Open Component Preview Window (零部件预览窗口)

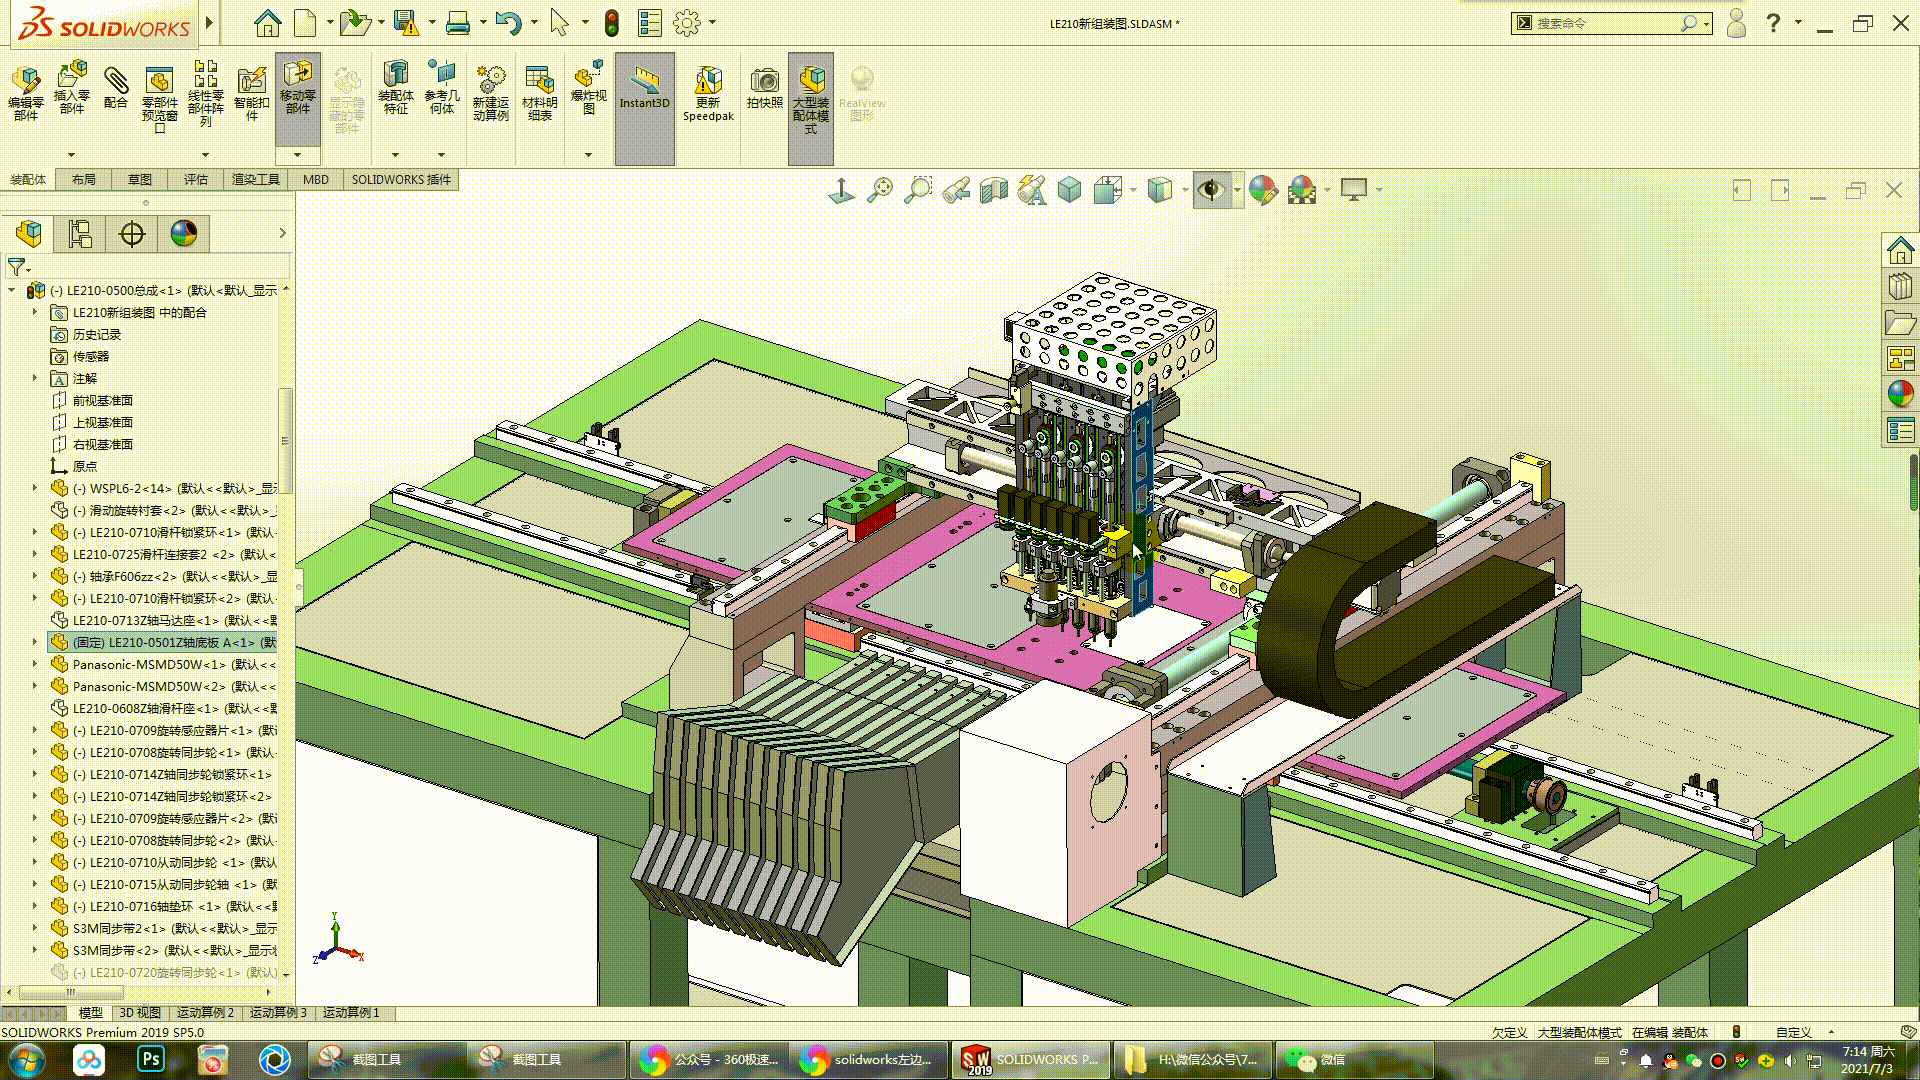coord(159,100)
